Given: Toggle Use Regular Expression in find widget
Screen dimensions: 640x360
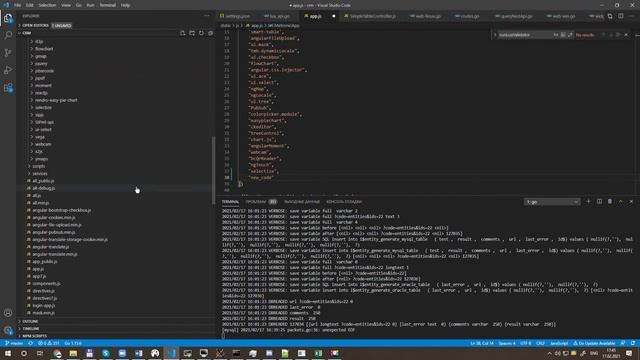Looking at the screenshot, I should tap(570, 35).
